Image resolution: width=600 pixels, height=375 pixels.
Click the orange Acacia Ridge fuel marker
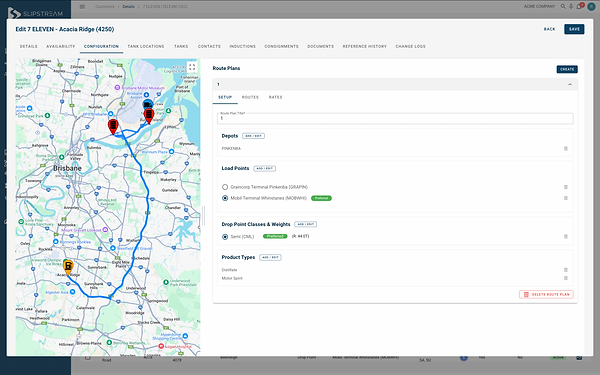click(x=68, y=266)
